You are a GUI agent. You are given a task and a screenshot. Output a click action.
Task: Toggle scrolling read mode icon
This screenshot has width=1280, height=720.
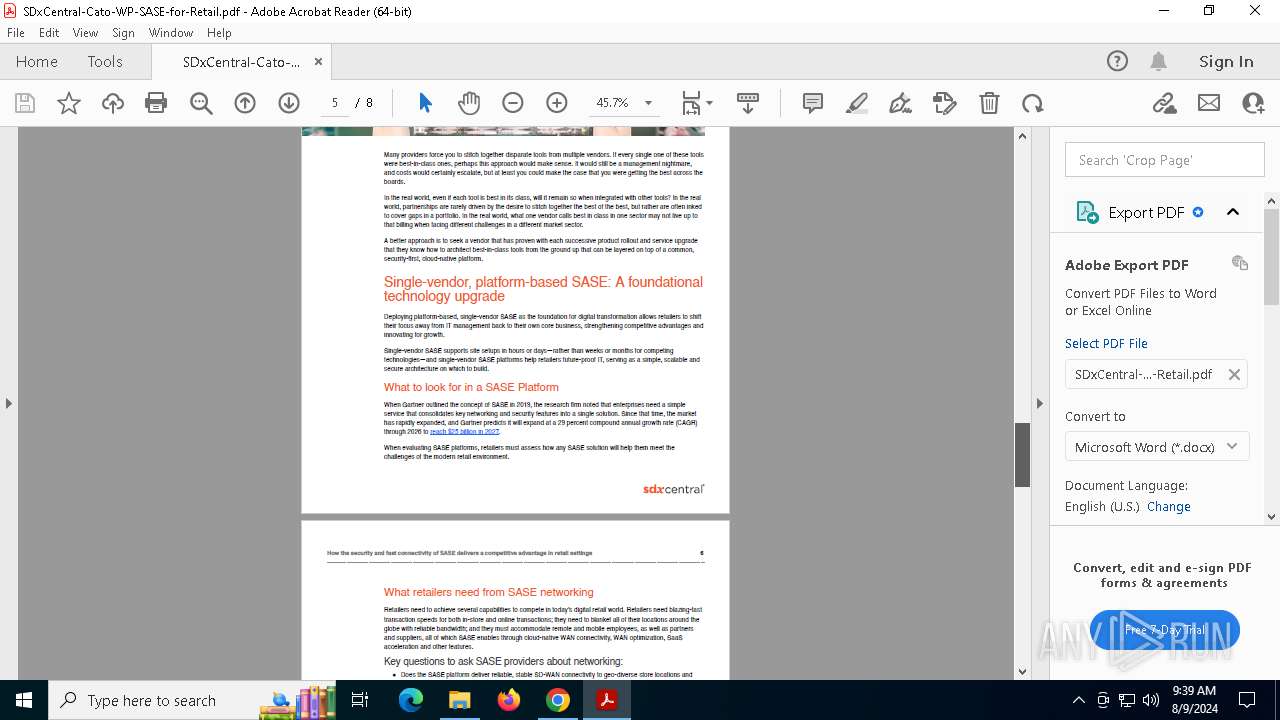coord(747,103)
